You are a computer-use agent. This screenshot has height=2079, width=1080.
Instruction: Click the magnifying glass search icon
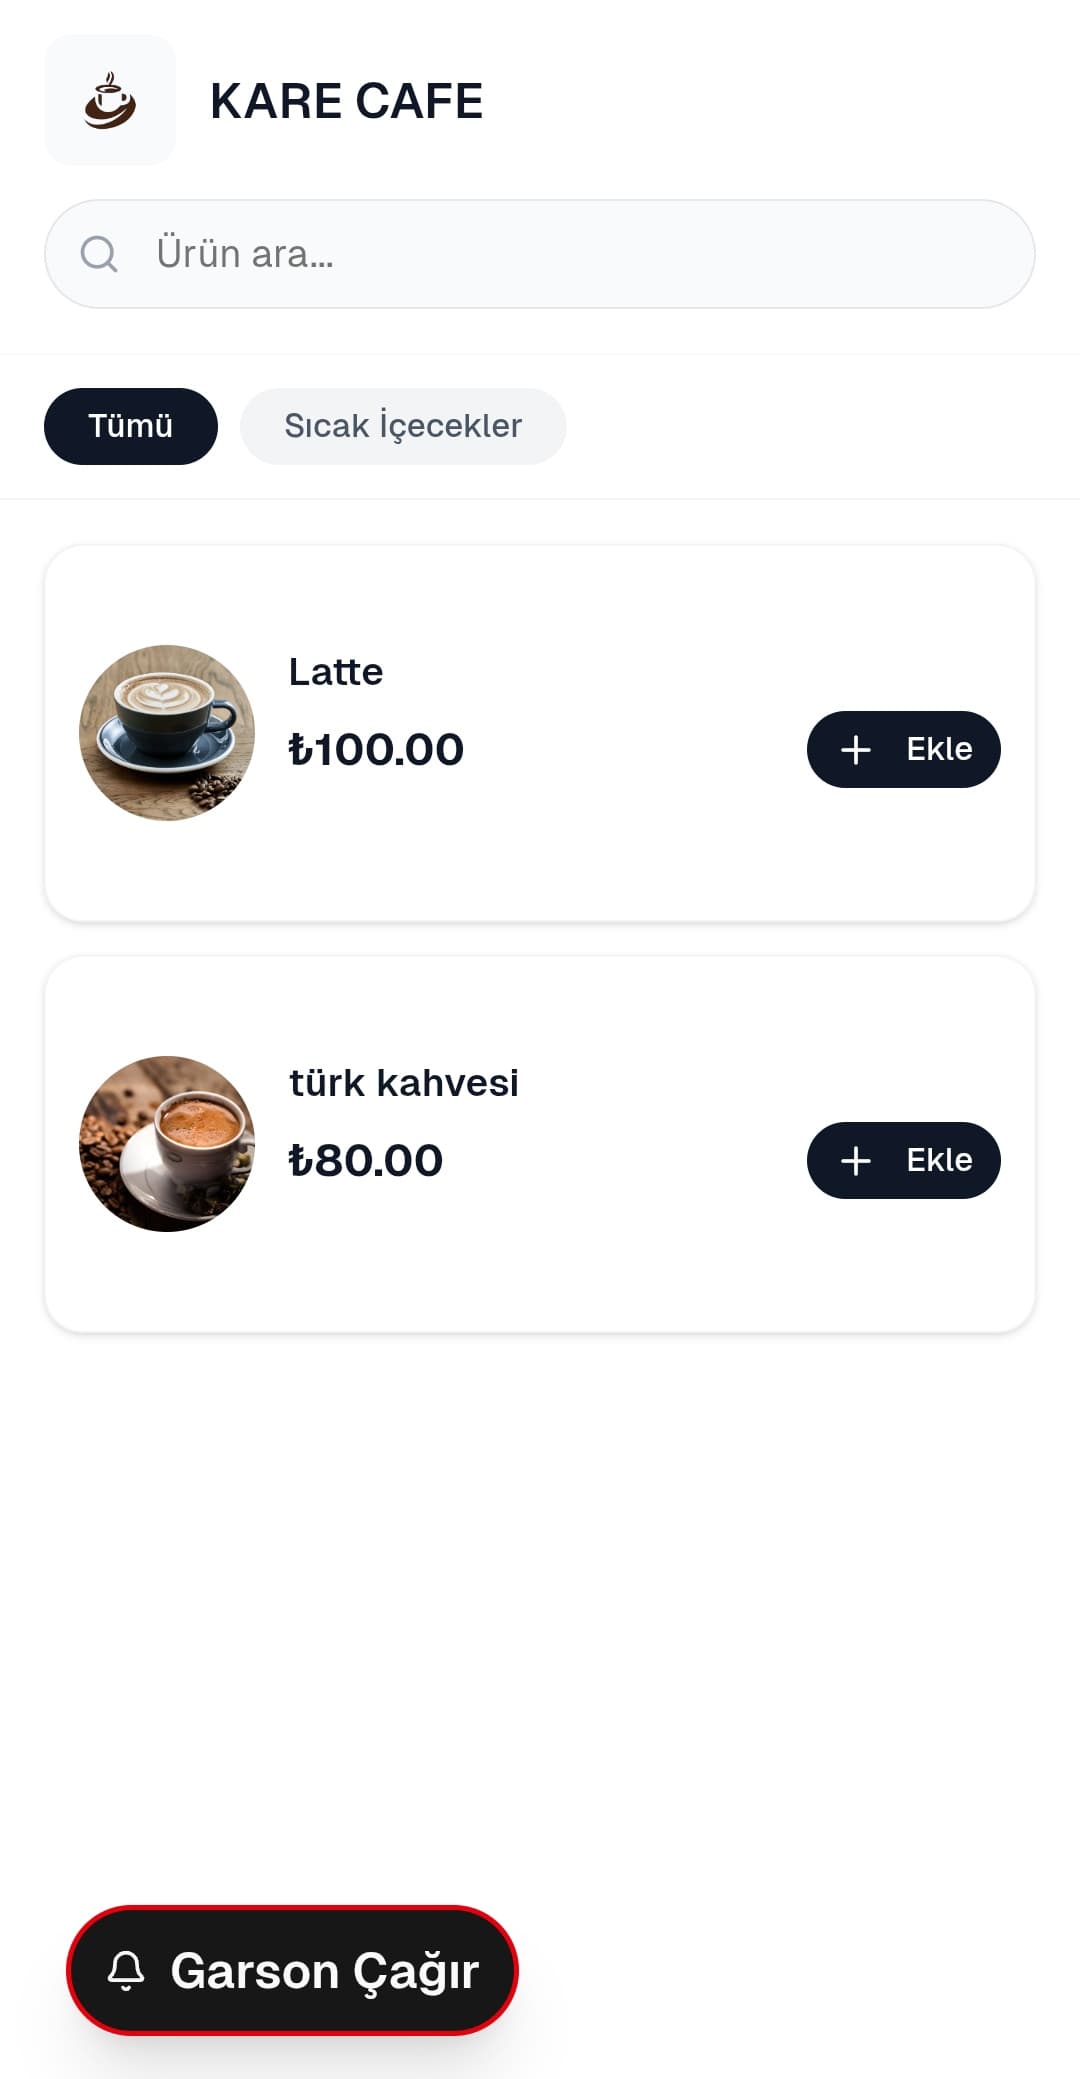pos(99,254)
